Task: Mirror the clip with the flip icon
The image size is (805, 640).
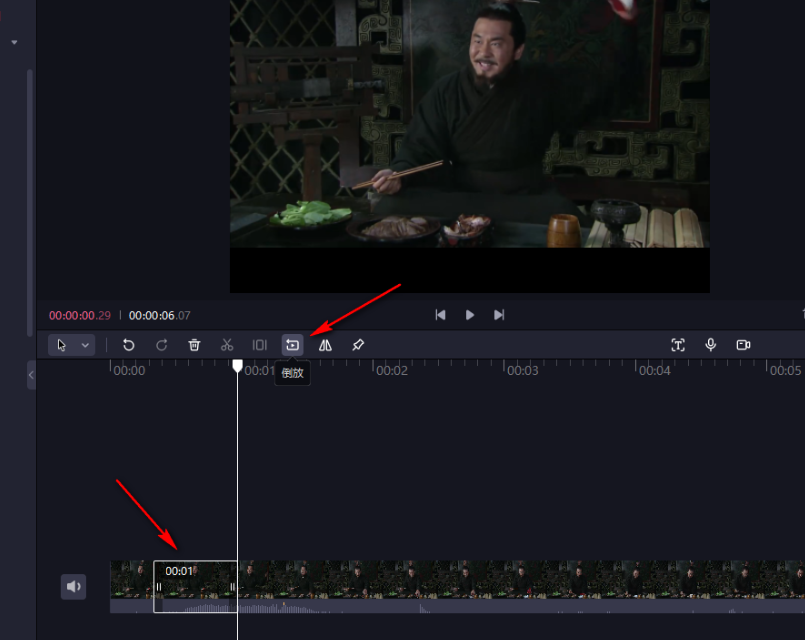Action: (325, 345)
